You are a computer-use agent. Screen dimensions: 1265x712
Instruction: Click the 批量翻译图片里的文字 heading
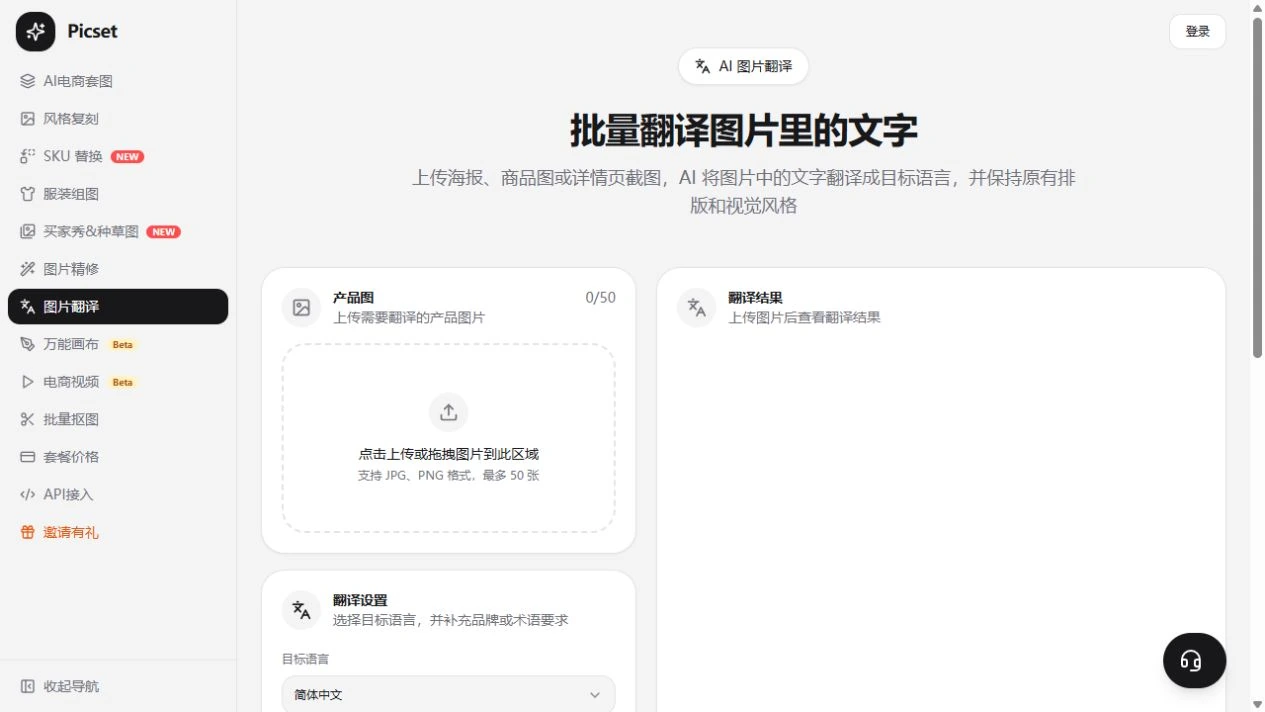coord(743,131)
